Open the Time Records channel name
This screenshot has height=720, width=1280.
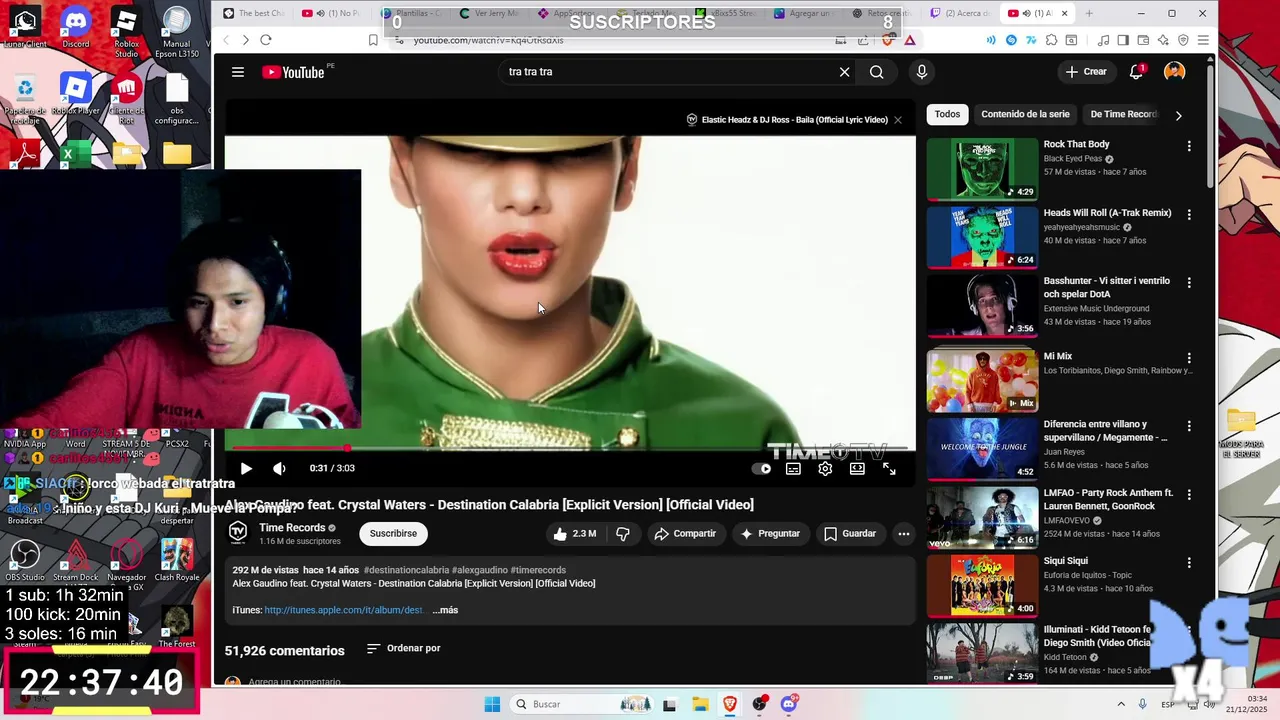coord(292,528)
